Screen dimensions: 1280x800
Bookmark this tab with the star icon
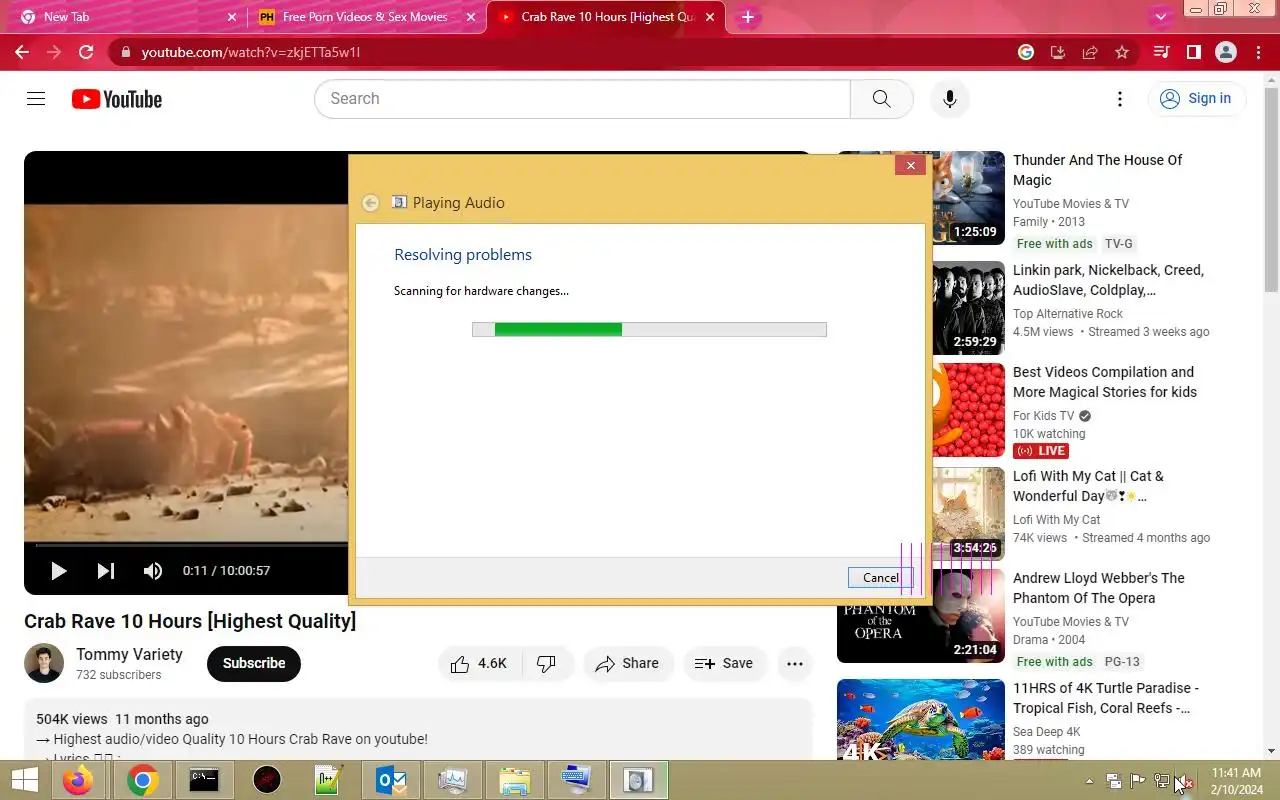tap(1122, 52)
